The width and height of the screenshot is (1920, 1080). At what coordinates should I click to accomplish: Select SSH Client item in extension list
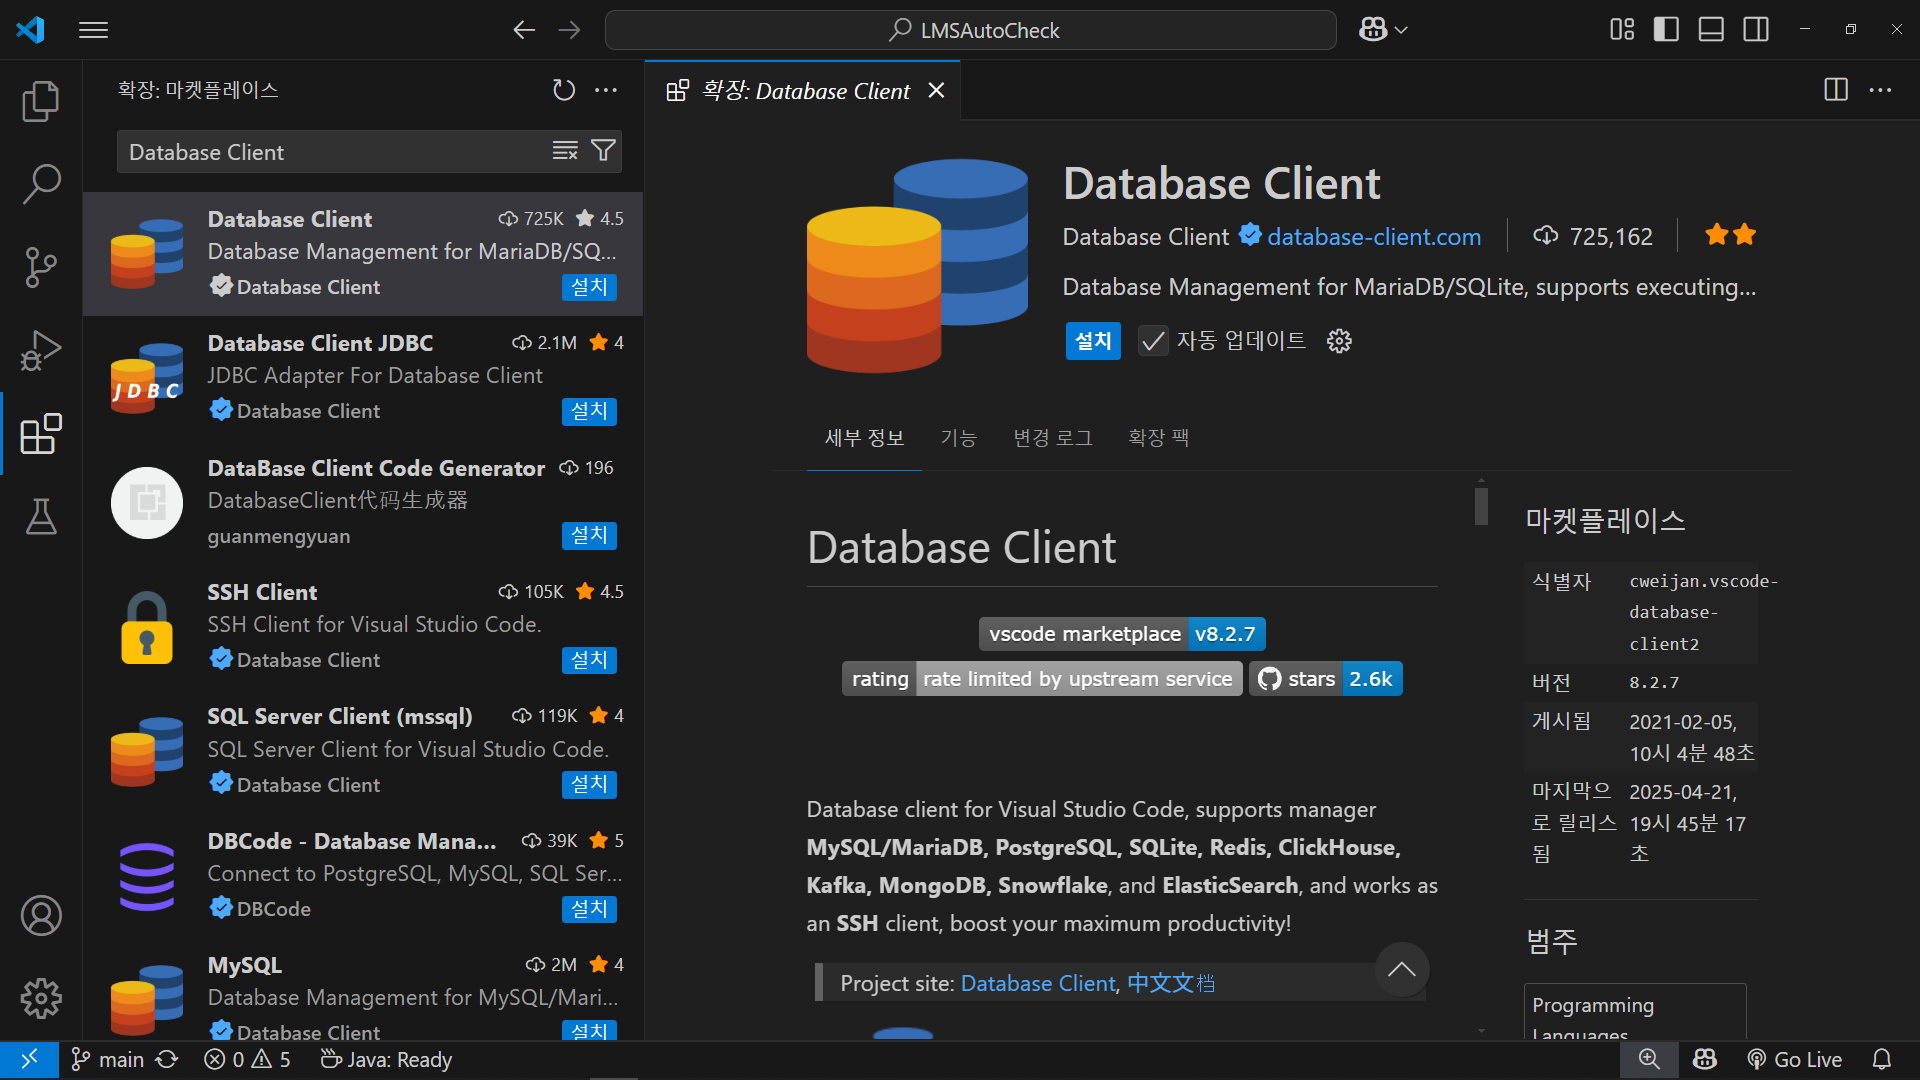[363, 628]
